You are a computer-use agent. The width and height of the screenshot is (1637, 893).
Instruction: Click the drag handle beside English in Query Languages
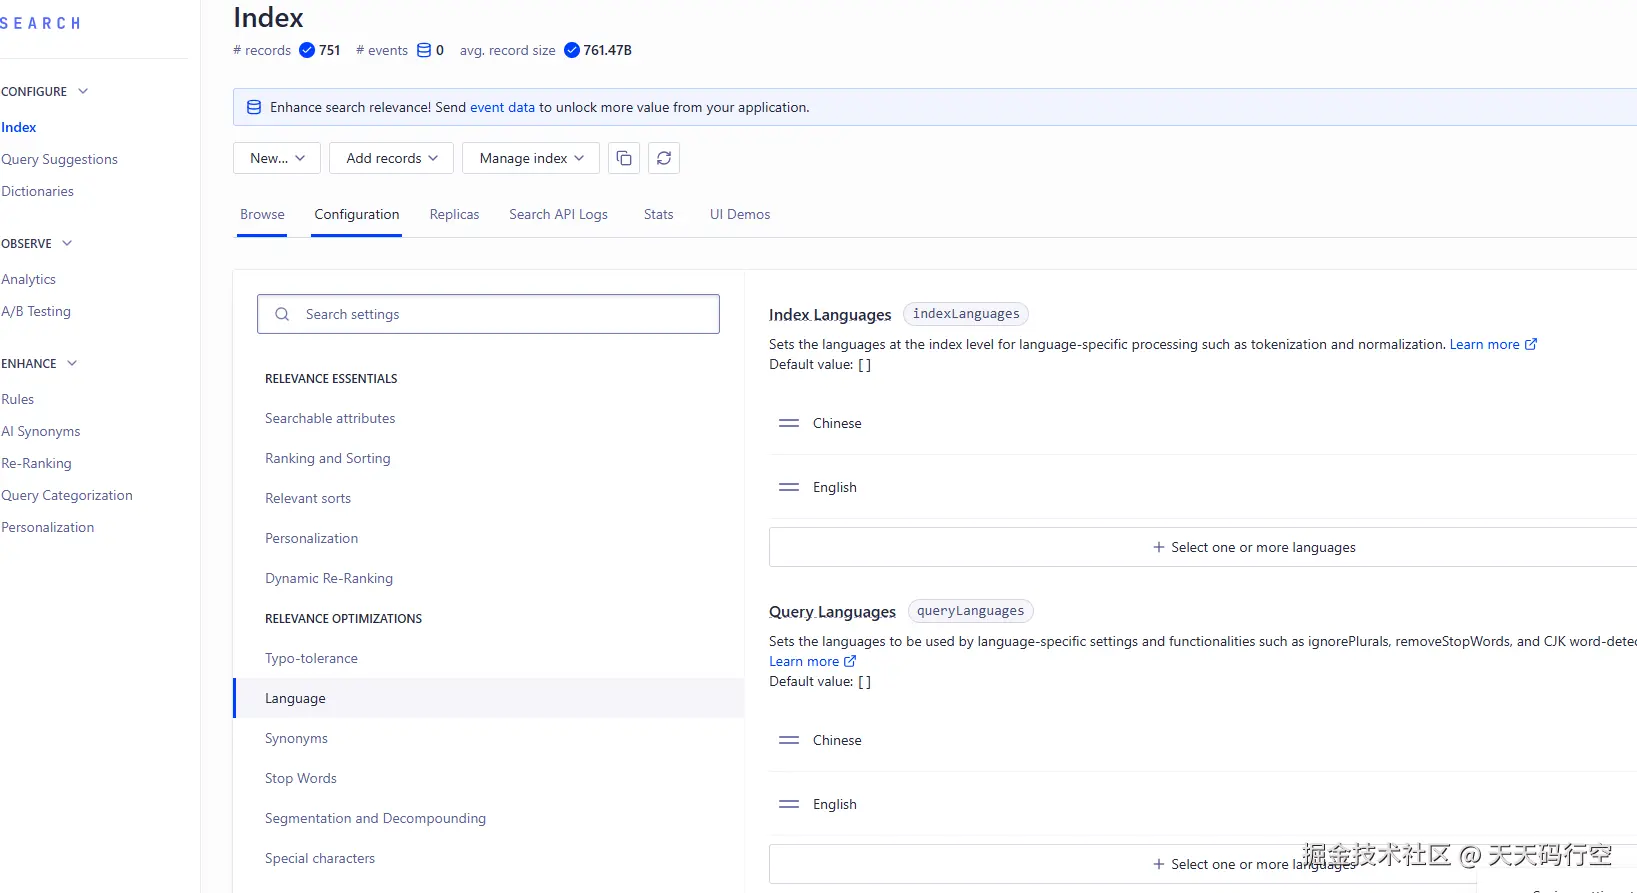pos(789,804)
